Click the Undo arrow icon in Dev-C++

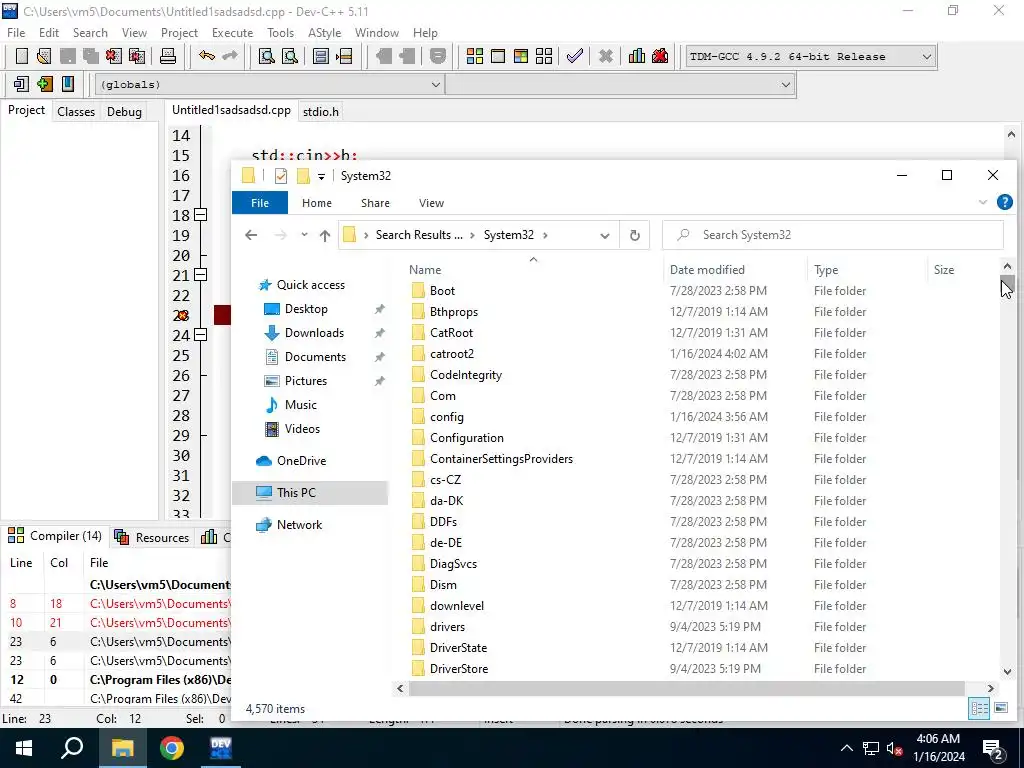point(207,56)
